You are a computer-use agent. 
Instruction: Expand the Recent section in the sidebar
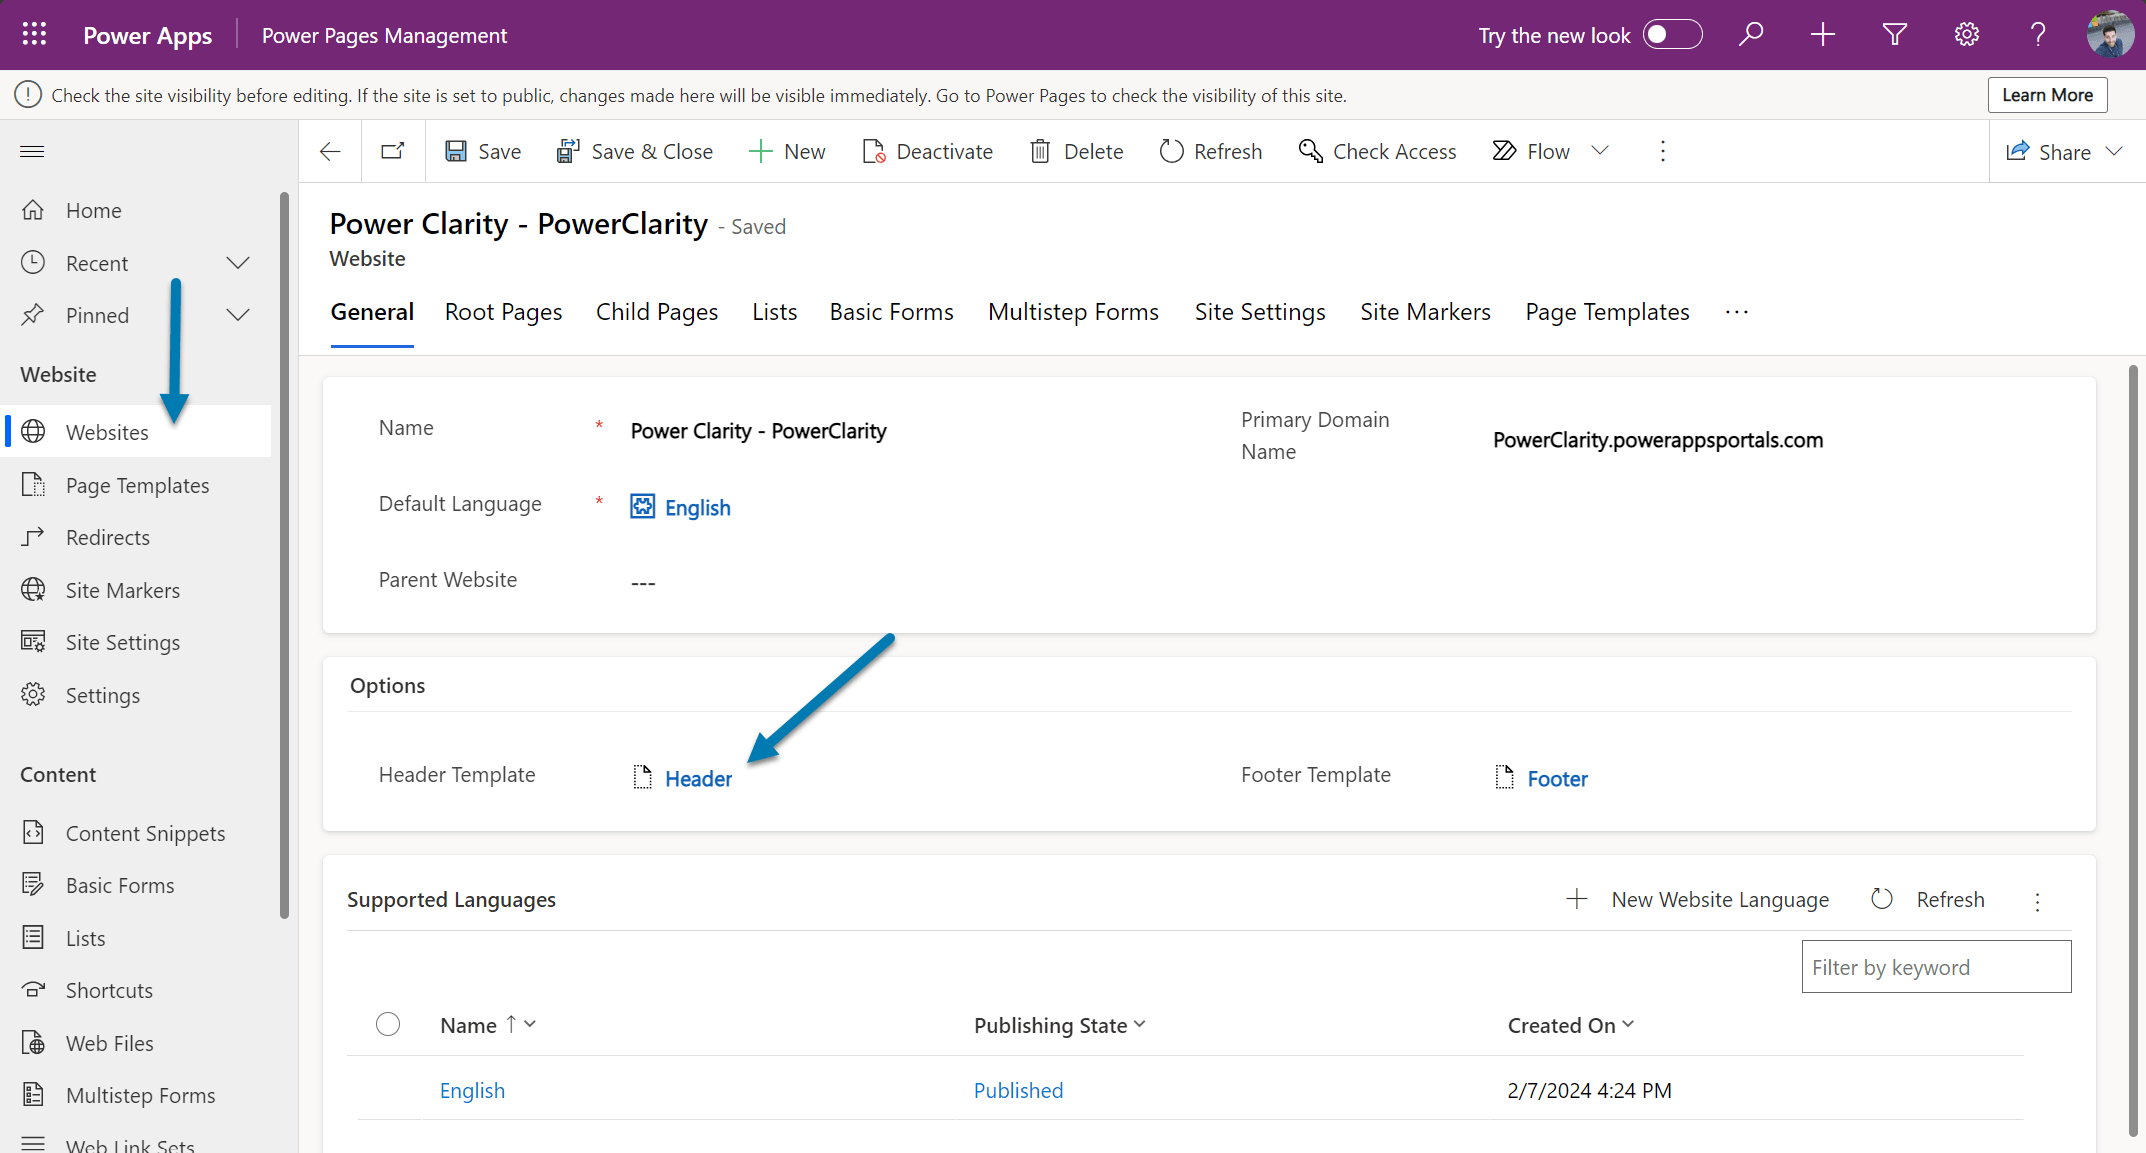point(238,262)
